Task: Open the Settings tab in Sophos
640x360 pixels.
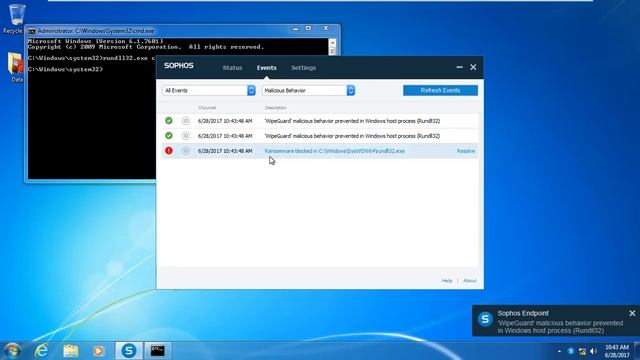Action: [x=303, y=68]
